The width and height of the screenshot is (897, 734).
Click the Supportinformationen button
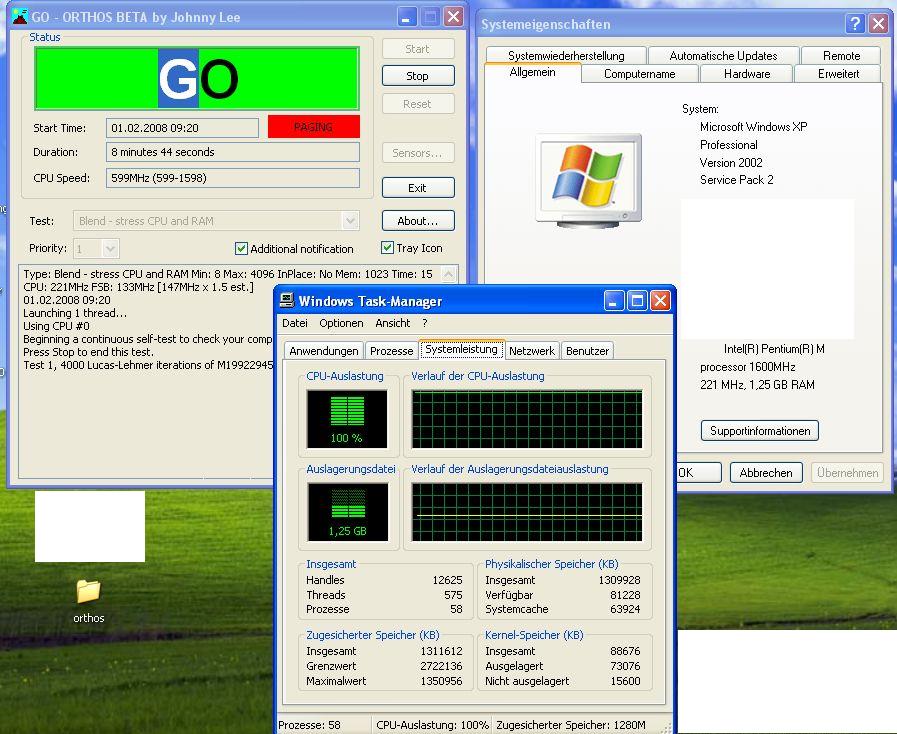pyautogui.click(x=760, y=431)
